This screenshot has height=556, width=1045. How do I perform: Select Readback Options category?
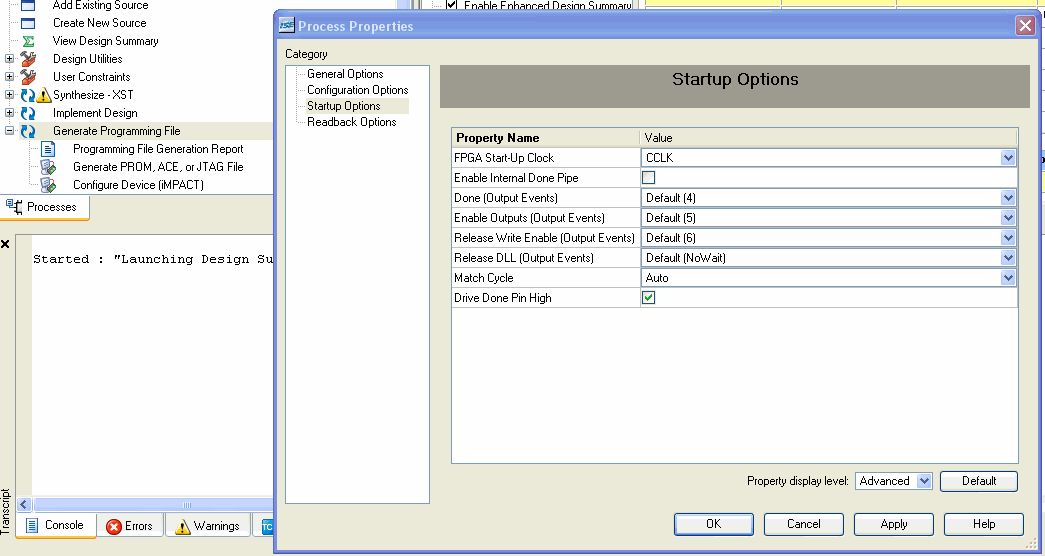[351, 122]
